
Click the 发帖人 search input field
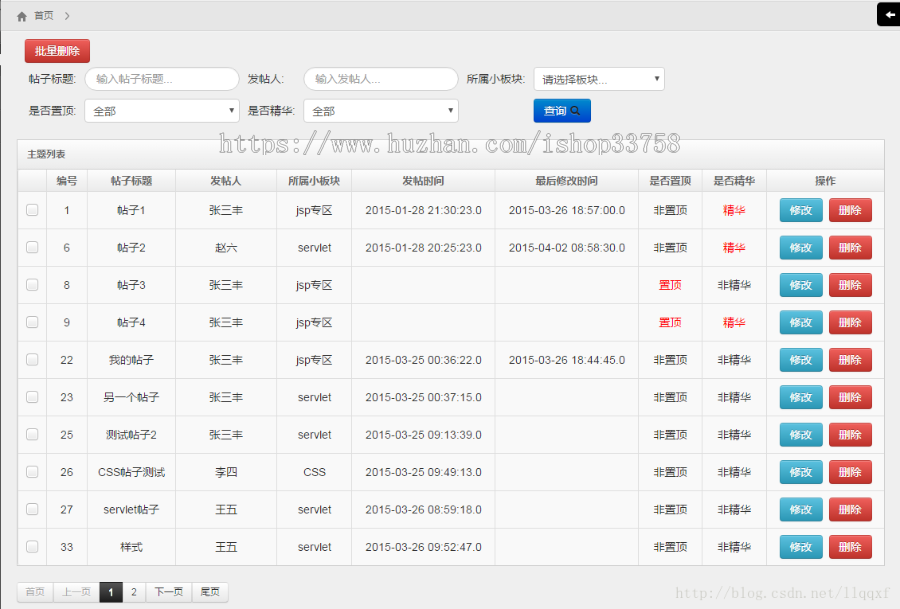380,78
